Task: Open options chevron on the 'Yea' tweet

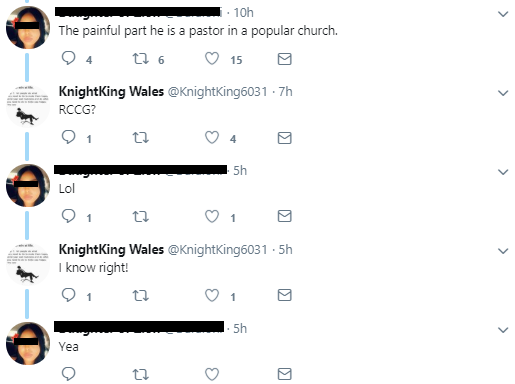Action: [503, 330]
